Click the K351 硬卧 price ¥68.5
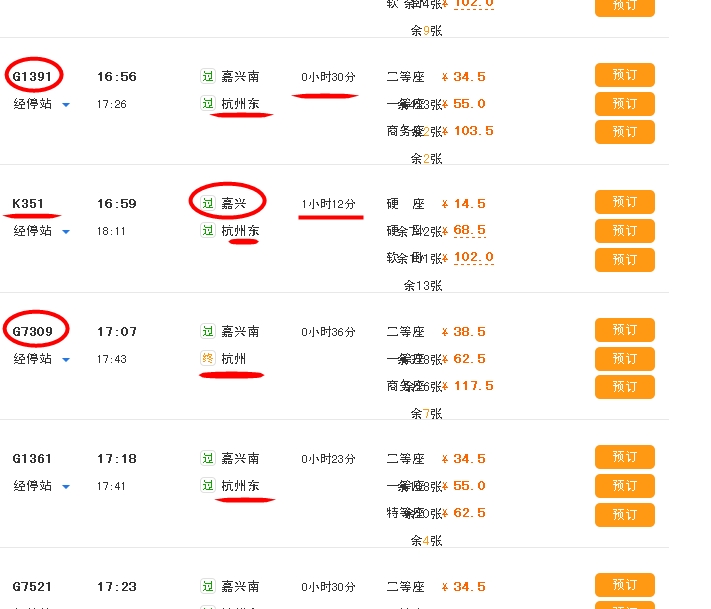This screenshot has width=711, height=609. (x=469, y=230)
